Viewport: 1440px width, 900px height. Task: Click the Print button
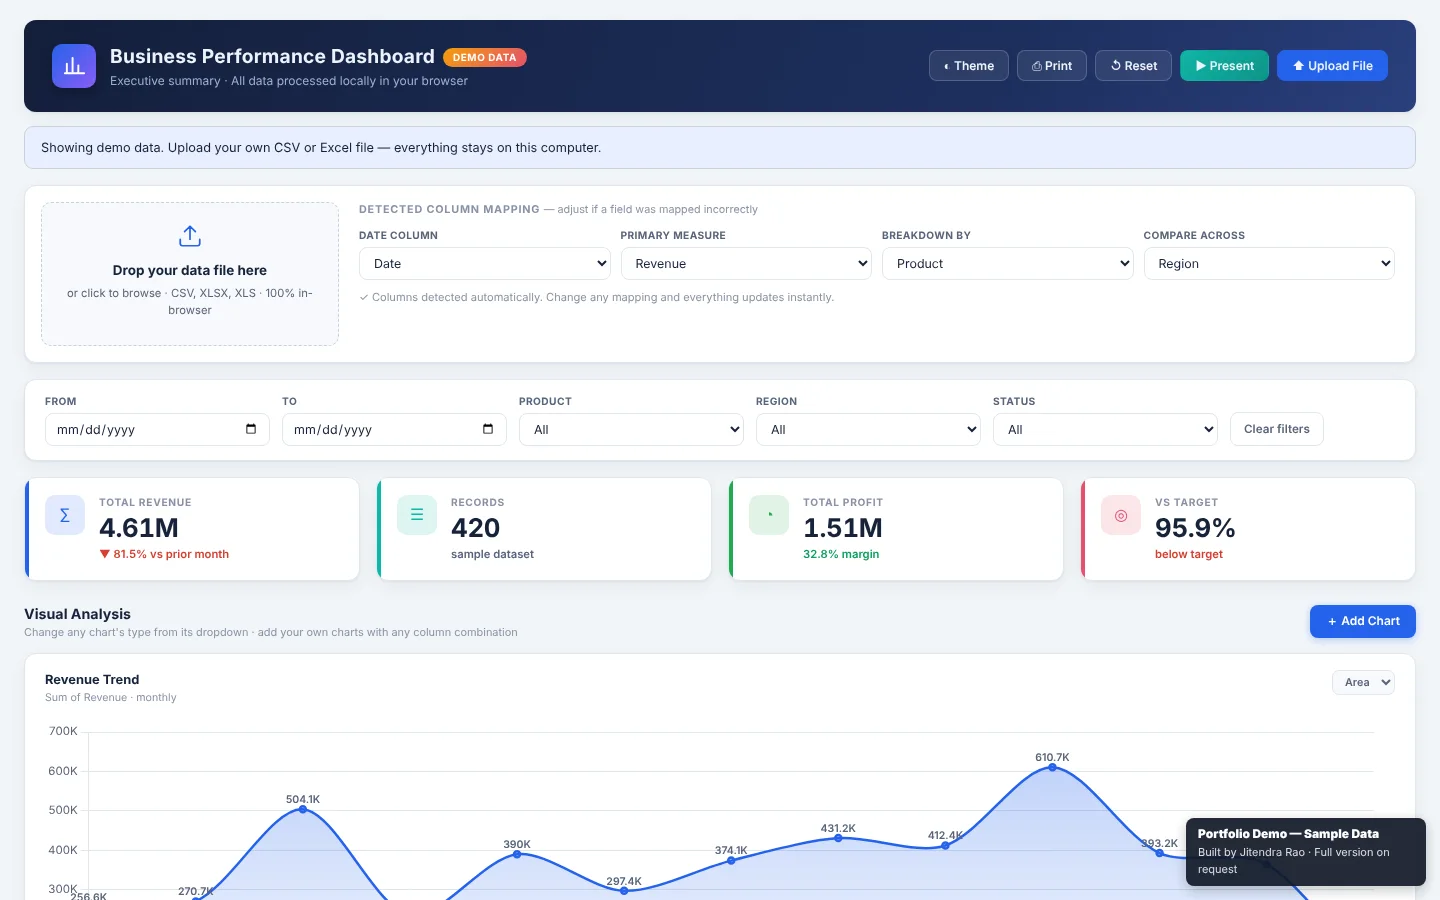click(x=1052, y=66)
